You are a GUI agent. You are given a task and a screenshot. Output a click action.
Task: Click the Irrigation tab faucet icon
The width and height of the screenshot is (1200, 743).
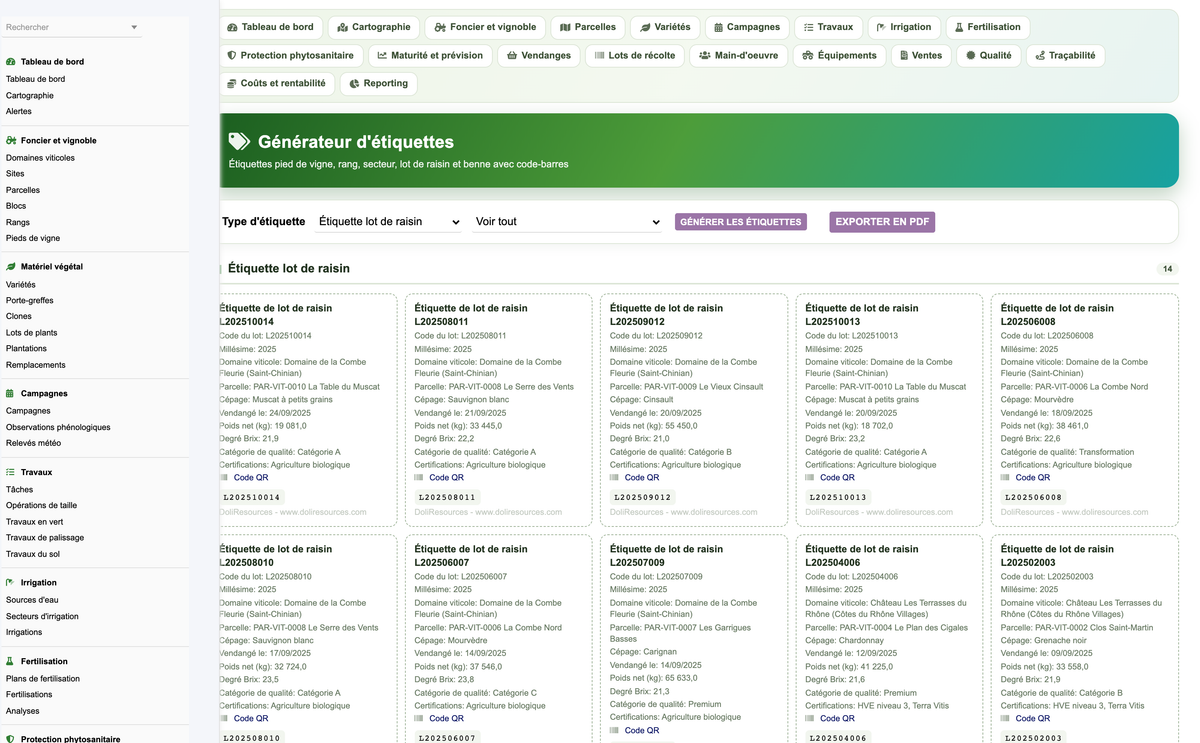[x=881, y=28]
